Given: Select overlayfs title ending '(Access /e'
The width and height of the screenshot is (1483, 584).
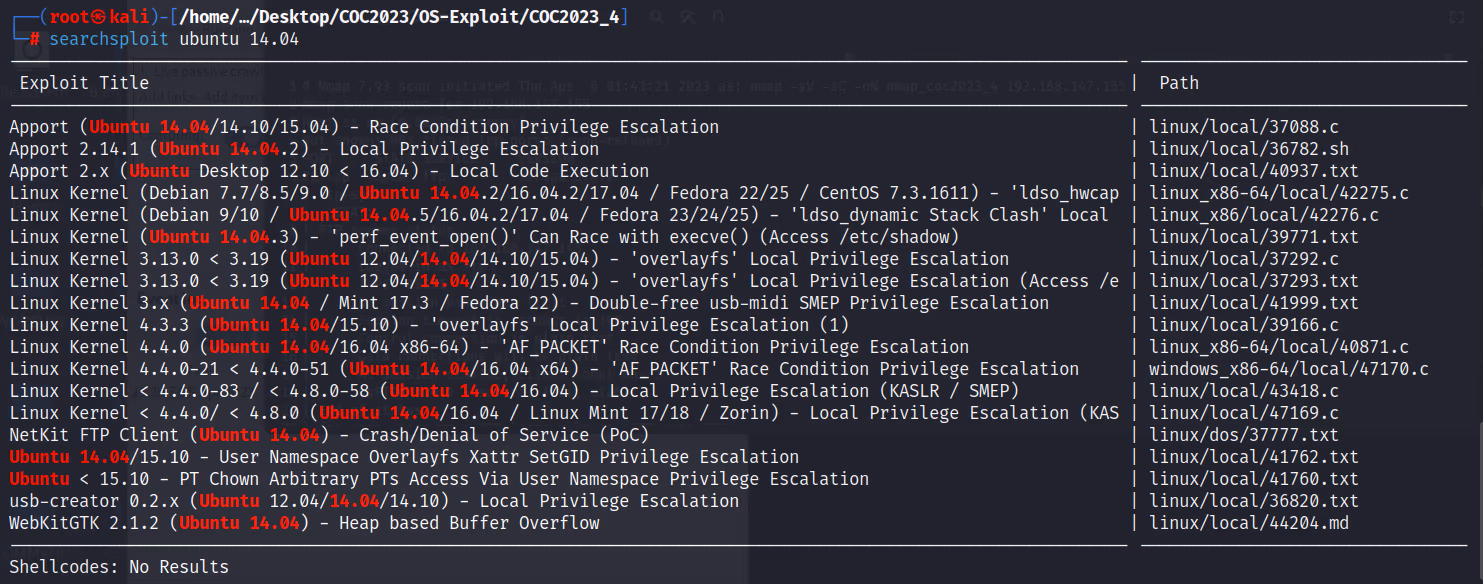Looking at the screenshot, I should point(564,281).
